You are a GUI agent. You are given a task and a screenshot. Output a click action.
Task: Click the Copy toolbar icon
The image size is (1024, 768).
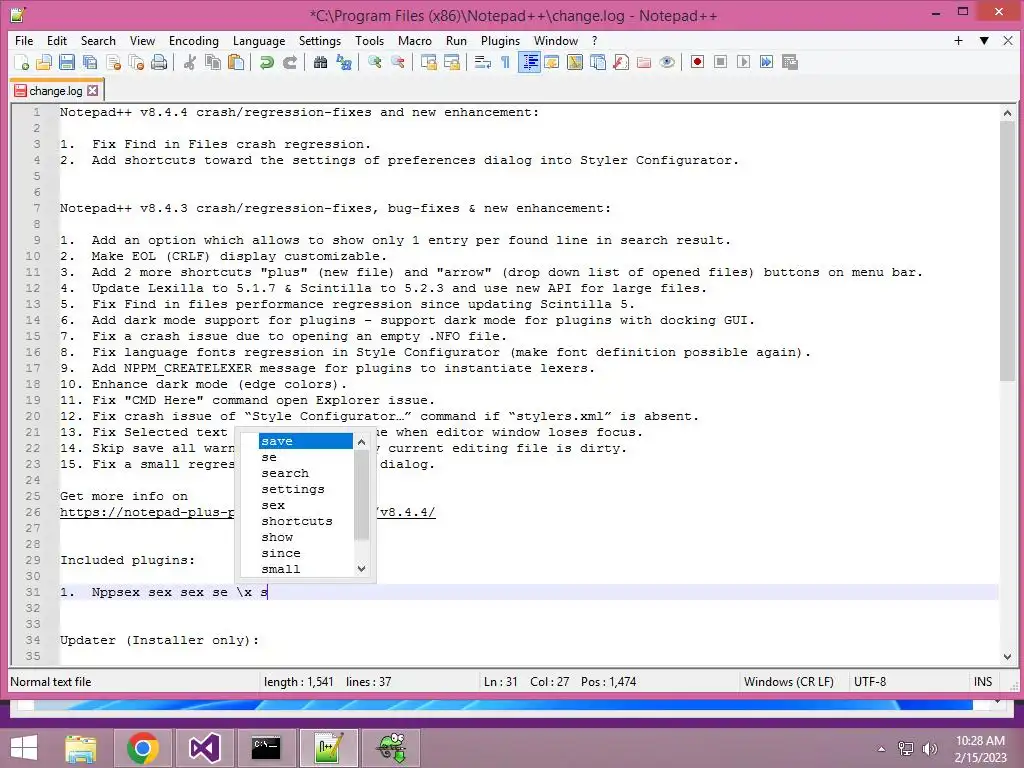(x=213, y=62)
